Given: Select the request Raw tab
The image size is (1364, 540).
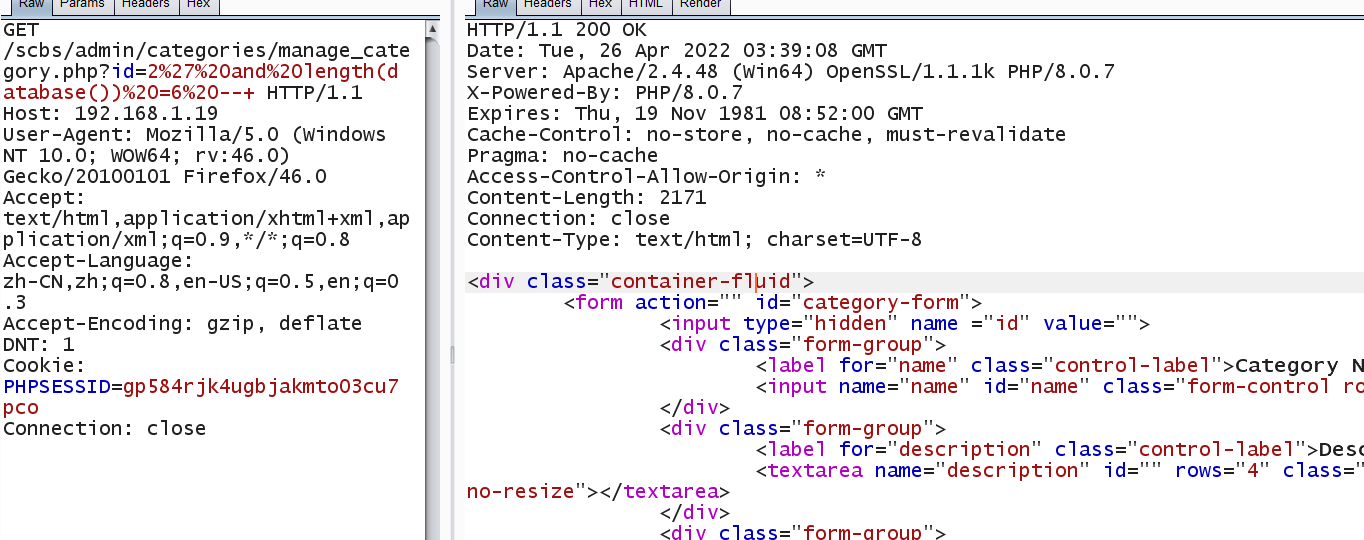Looking at the screenshot, I should 30,5.
